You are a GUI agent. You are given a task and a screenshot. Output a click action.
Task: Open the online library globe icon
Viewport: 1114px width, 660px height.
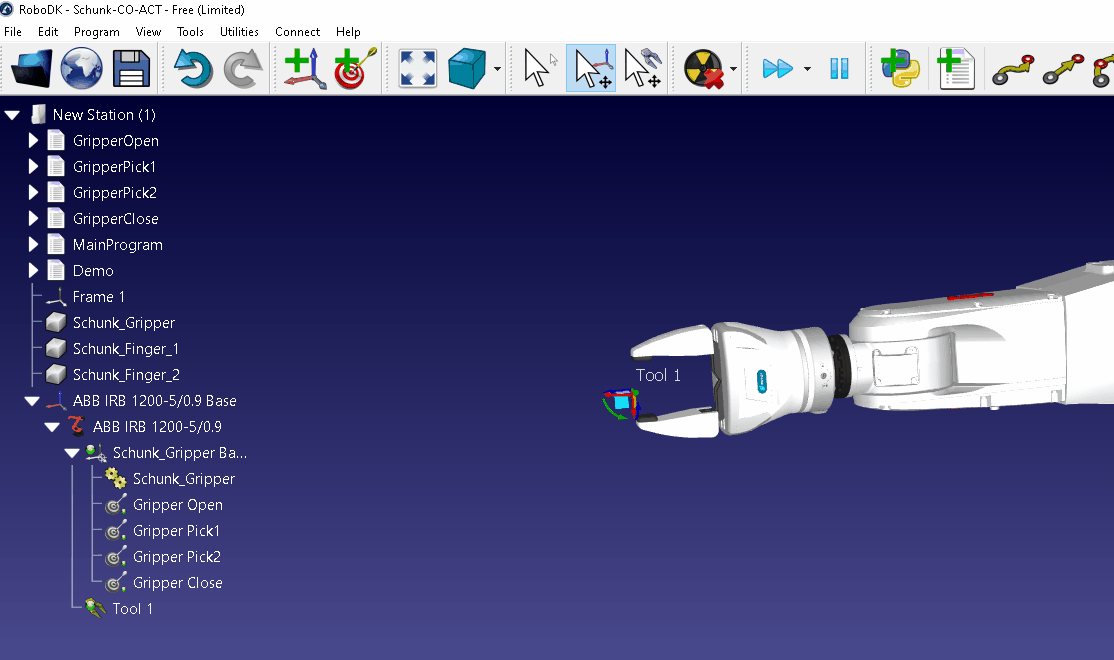tap(81, 68)
